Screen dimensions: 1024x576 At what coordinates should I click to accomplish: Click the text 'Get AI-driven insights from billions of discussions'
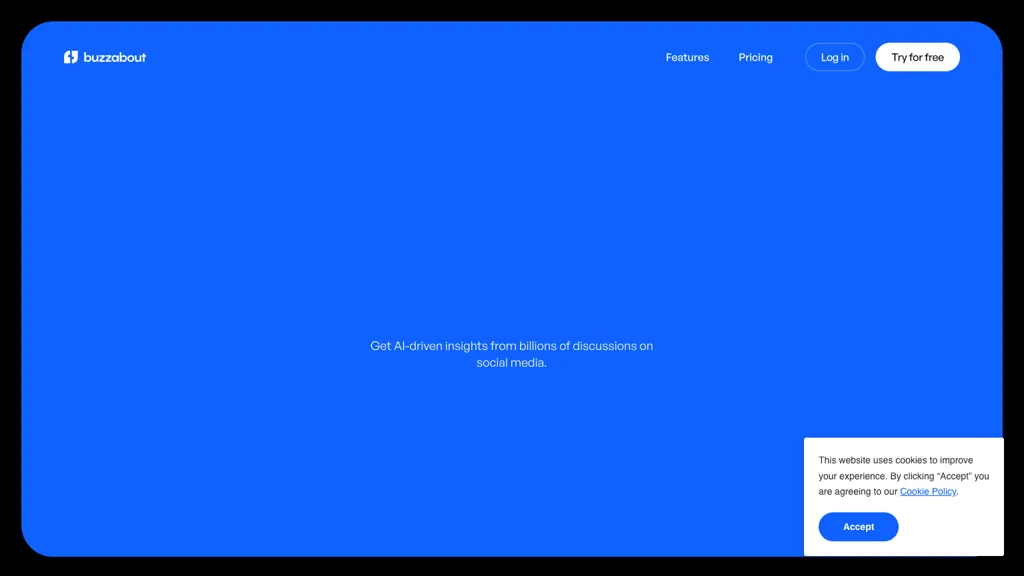503,346
